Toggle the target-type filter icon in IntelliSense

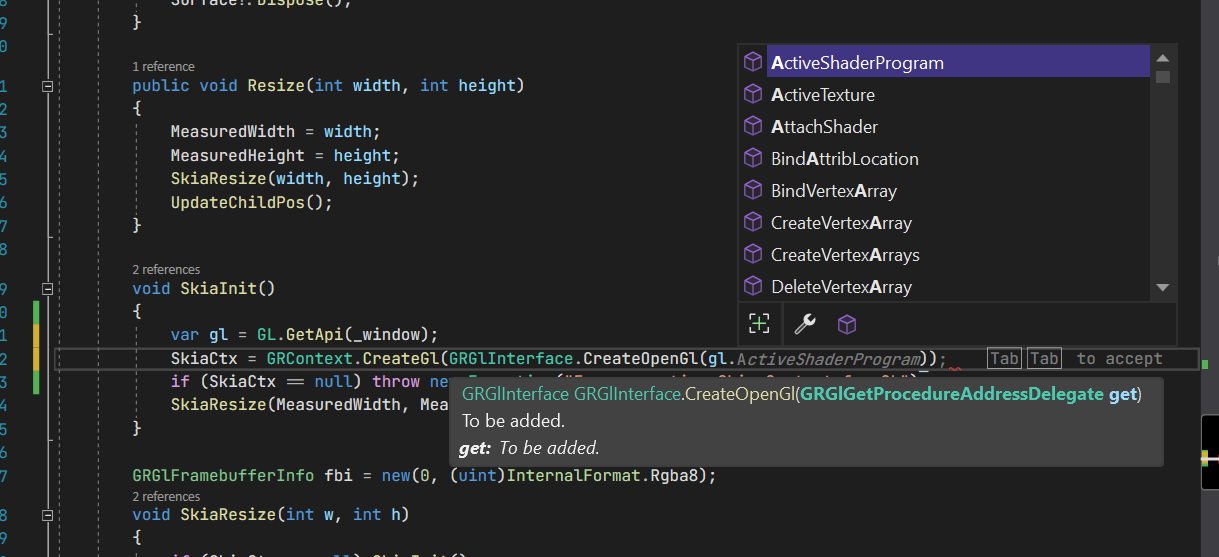[x=760, y=324]
